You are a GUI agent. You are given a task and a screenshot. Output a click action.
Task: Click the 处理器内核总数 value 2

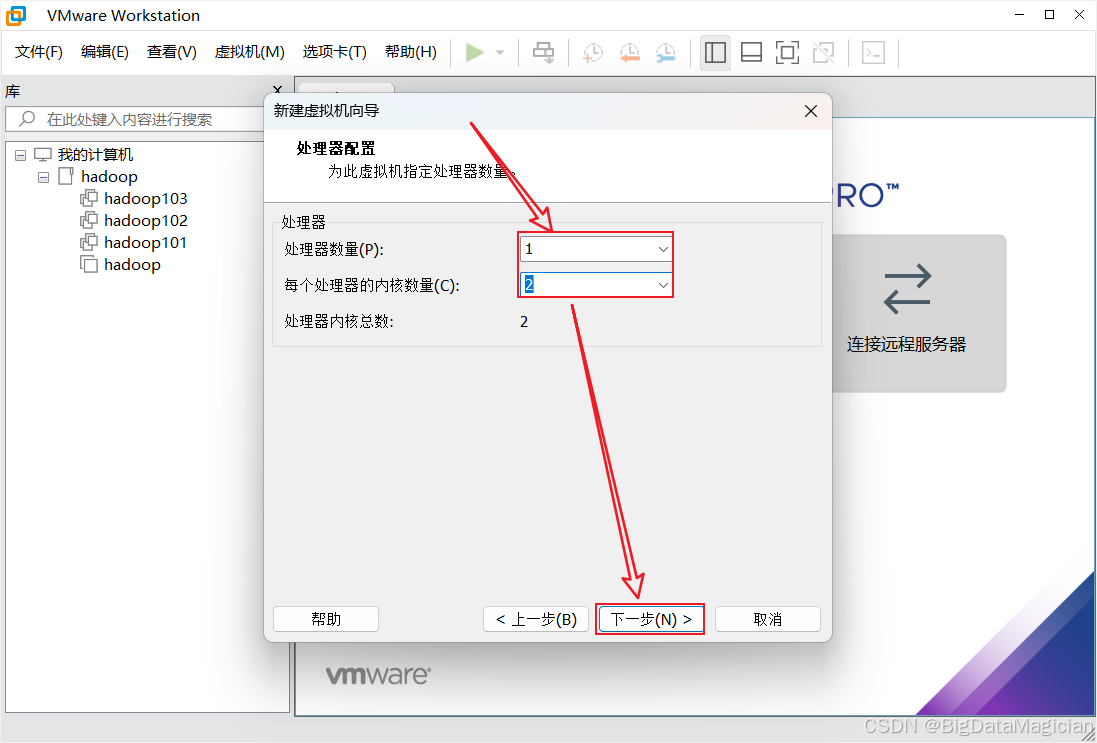[x=524, y=322]
